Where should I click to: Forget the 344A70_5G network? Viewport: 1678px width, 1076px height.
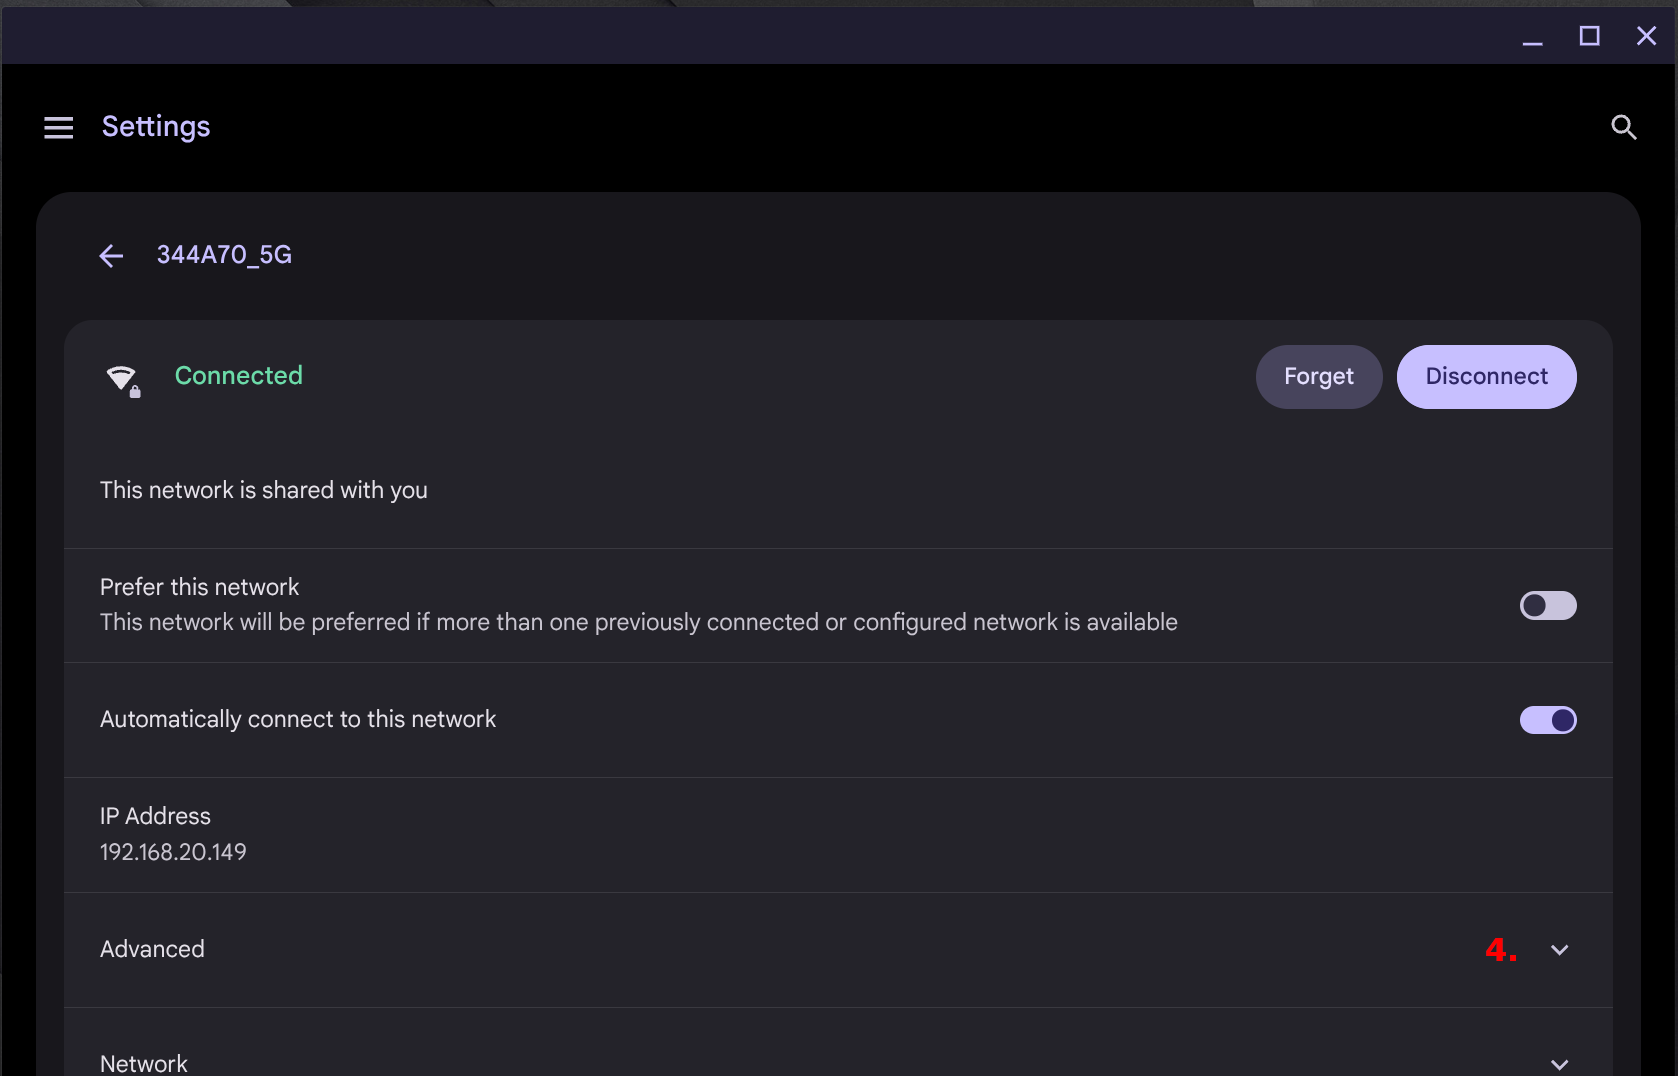tap(1318, 377)
